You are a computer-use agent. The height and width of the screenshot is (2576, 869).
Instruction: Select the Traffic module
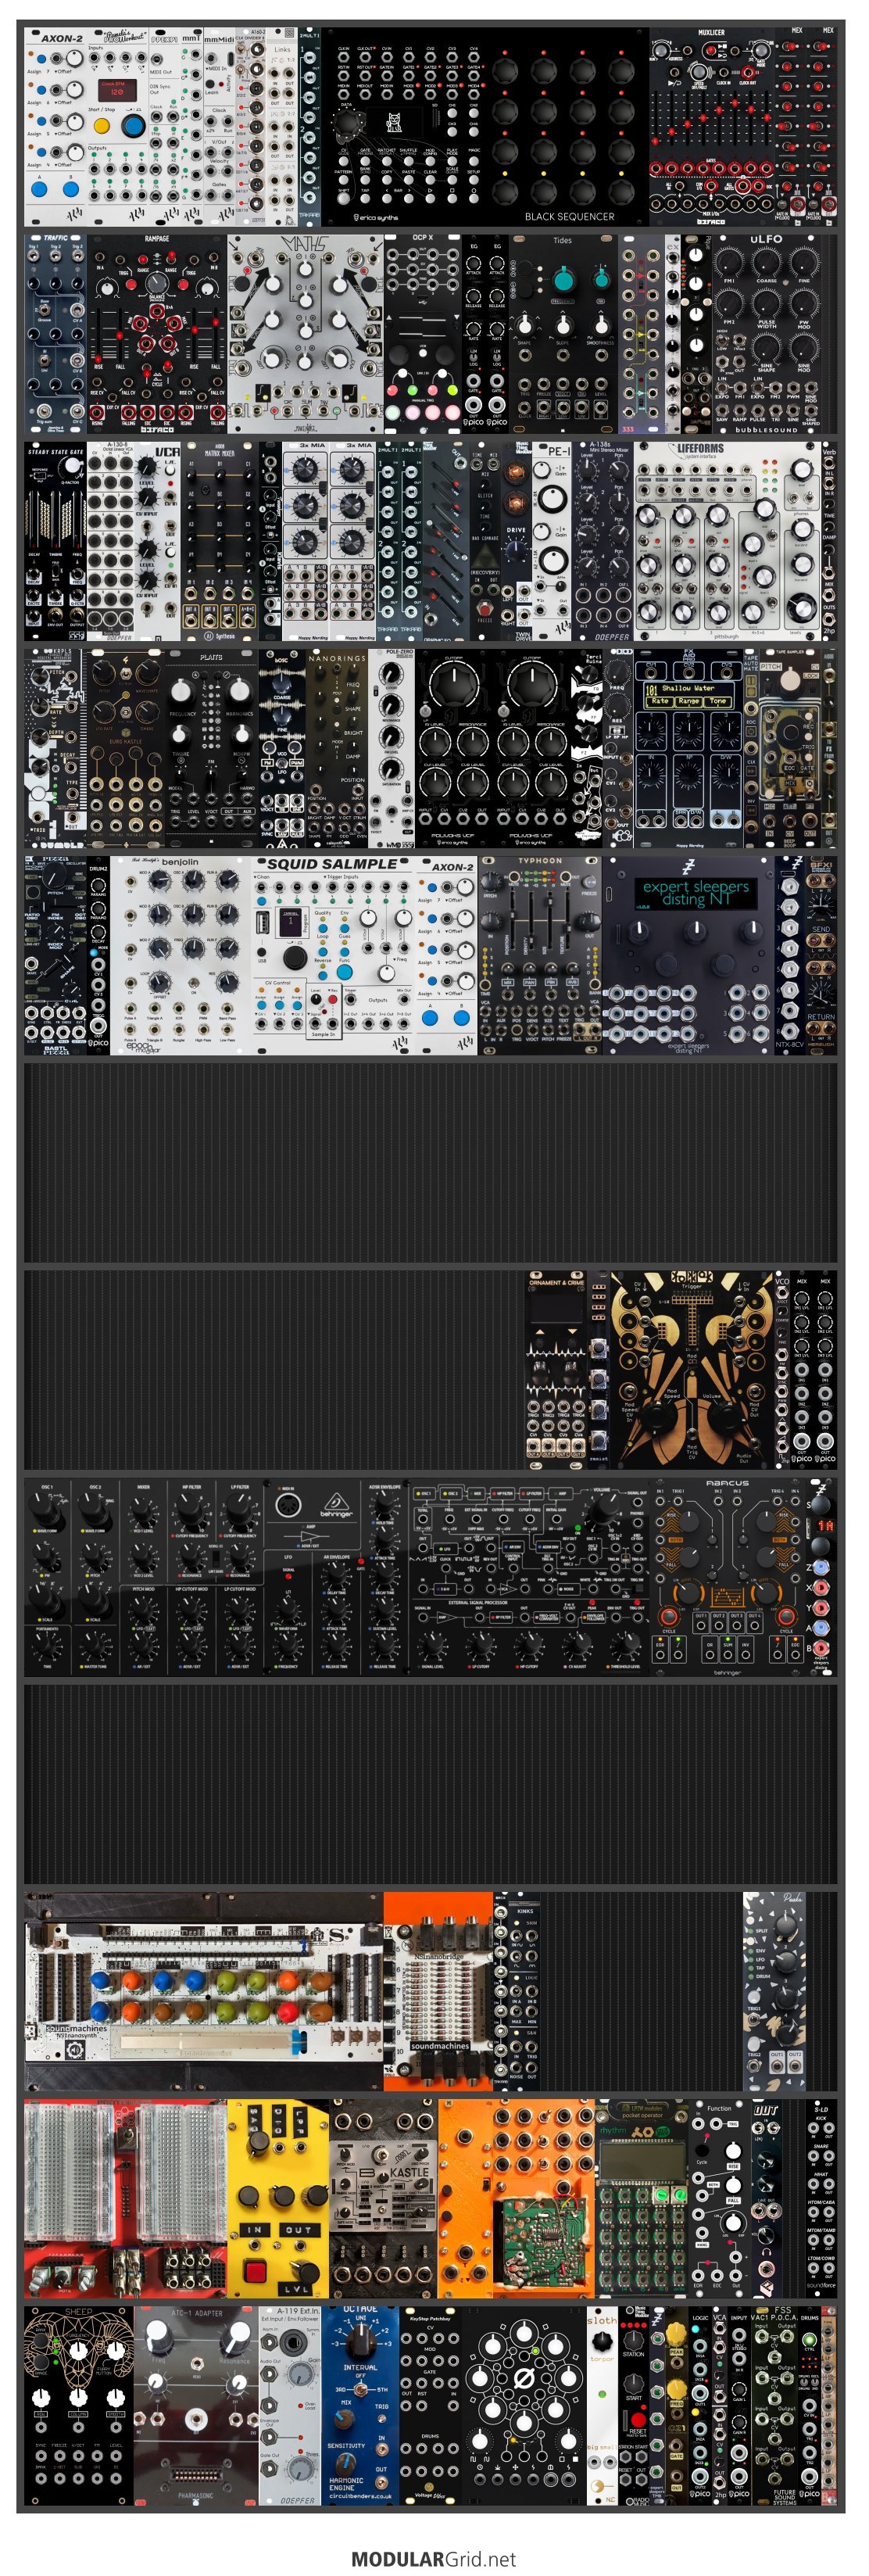click(x=55, y=333)
